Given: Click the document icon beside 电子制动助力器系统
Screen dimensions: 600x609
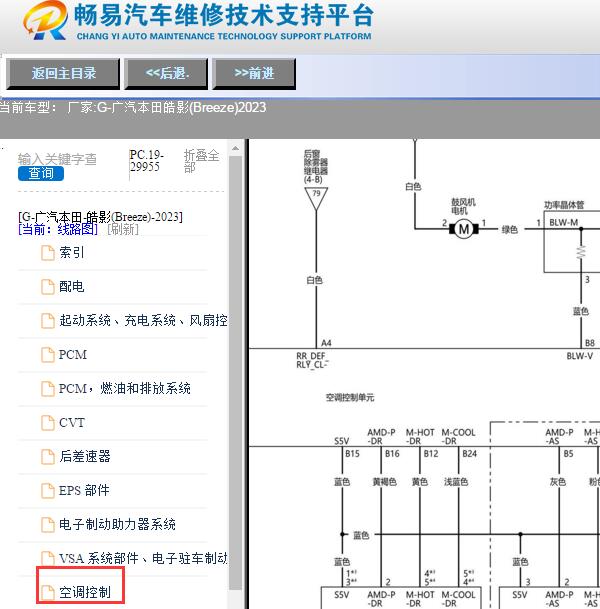Looking at the screenshot, I should (x=48, y=525).
